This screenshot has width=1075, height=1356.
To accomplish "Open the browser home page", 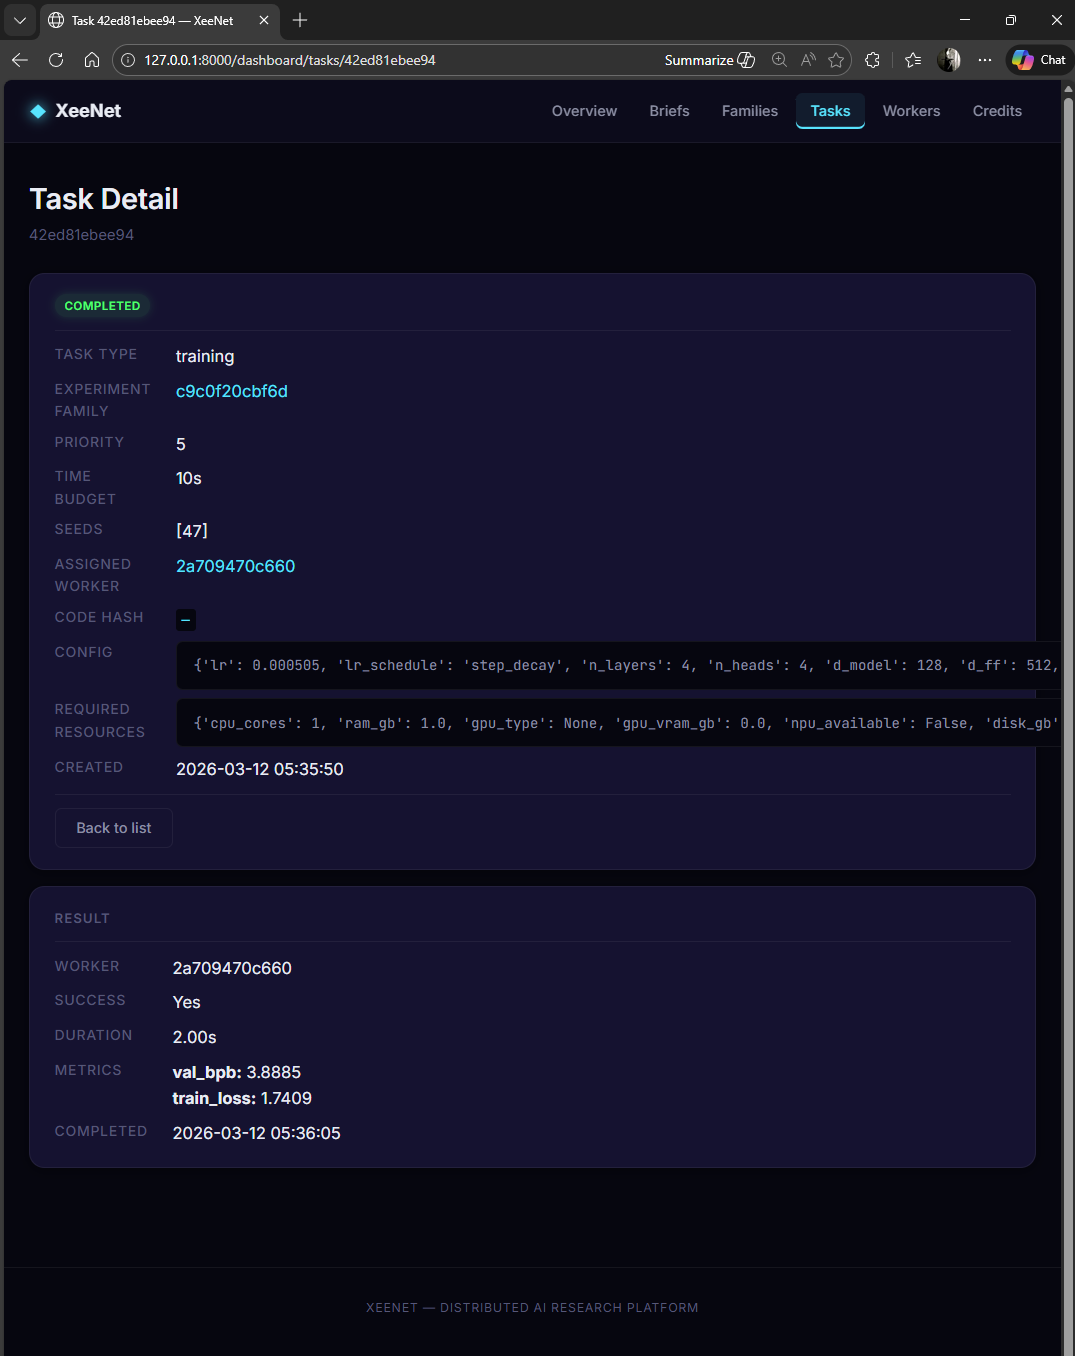I will [92, 60].
